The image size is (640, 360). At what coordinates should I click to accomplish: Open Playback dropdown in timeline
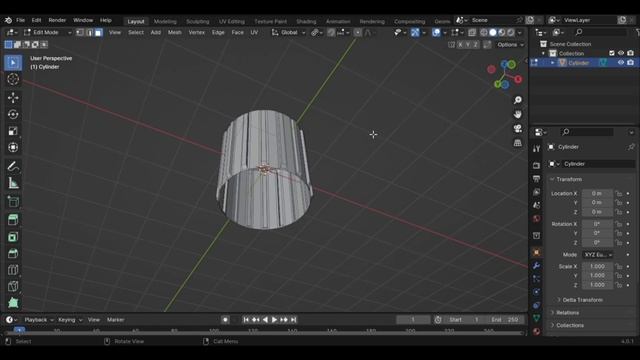point(39,320)
